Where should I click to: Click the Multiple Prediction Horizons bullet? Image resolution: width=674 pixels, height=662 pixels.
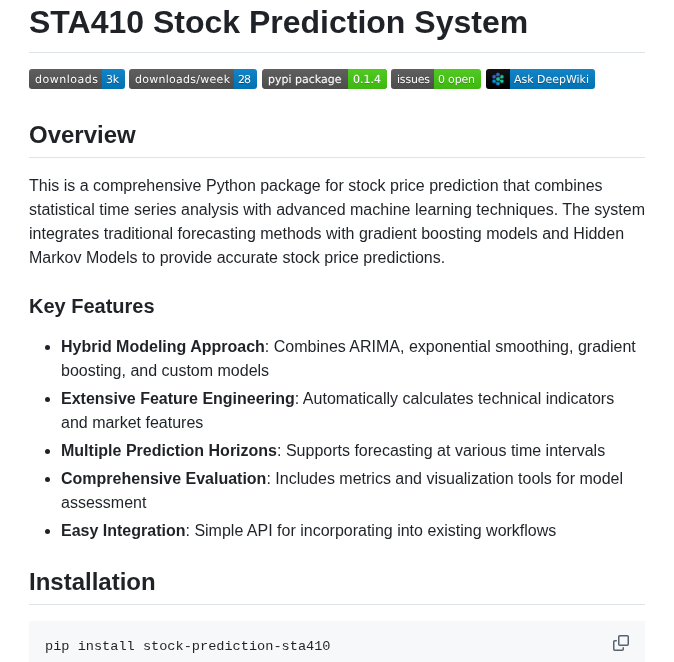click(x=333, y=451)
